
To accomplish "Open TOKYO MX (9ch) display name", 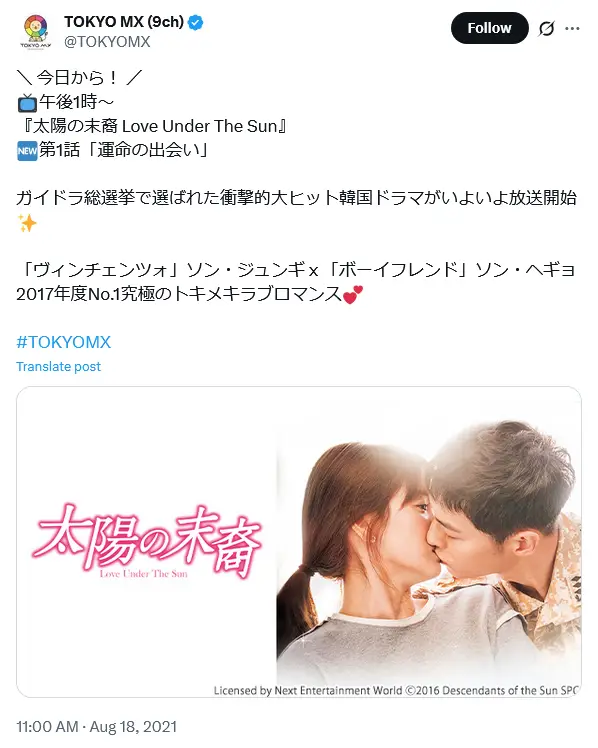I will tap(124, 22).
